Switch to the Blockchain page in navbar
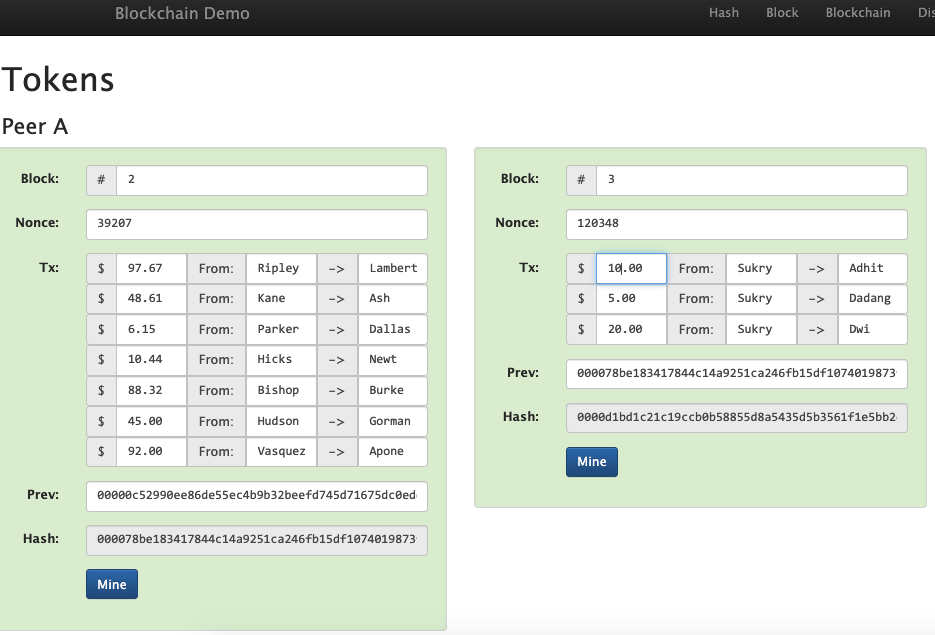 point(857,13)
